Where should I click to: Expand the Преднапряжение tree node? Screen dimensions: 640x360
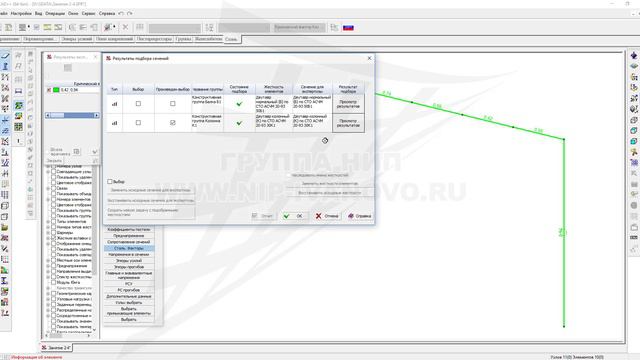[48, 265]
